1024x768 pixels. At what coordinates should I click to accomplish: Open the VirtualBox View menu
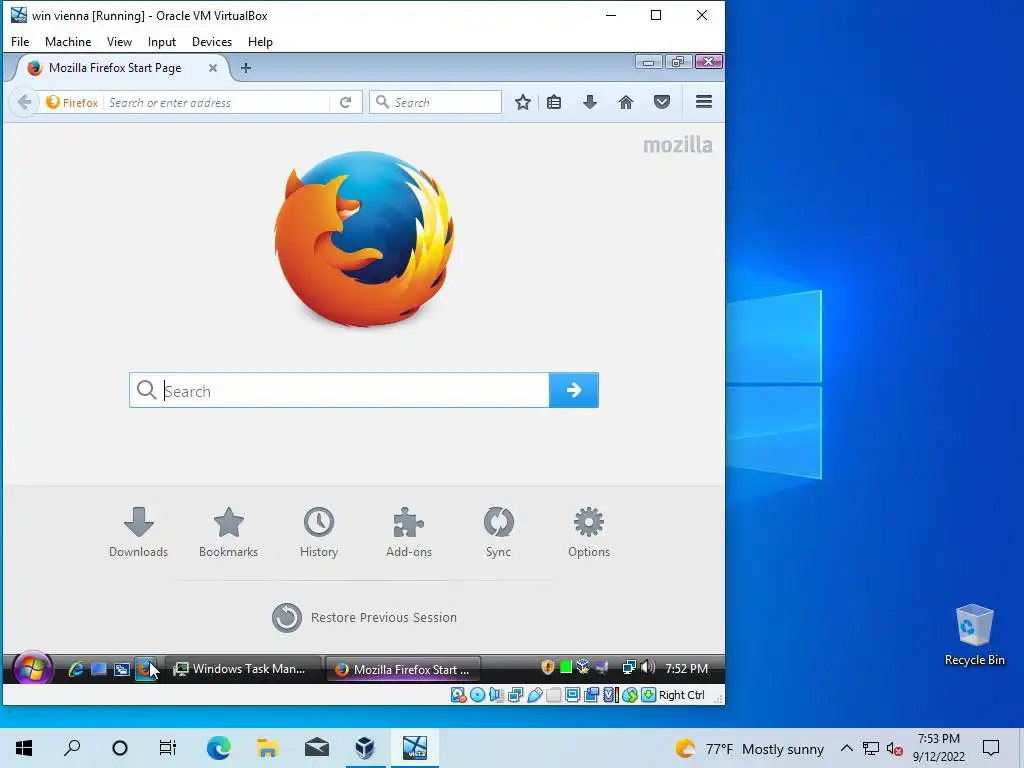(x=119, y=42)
